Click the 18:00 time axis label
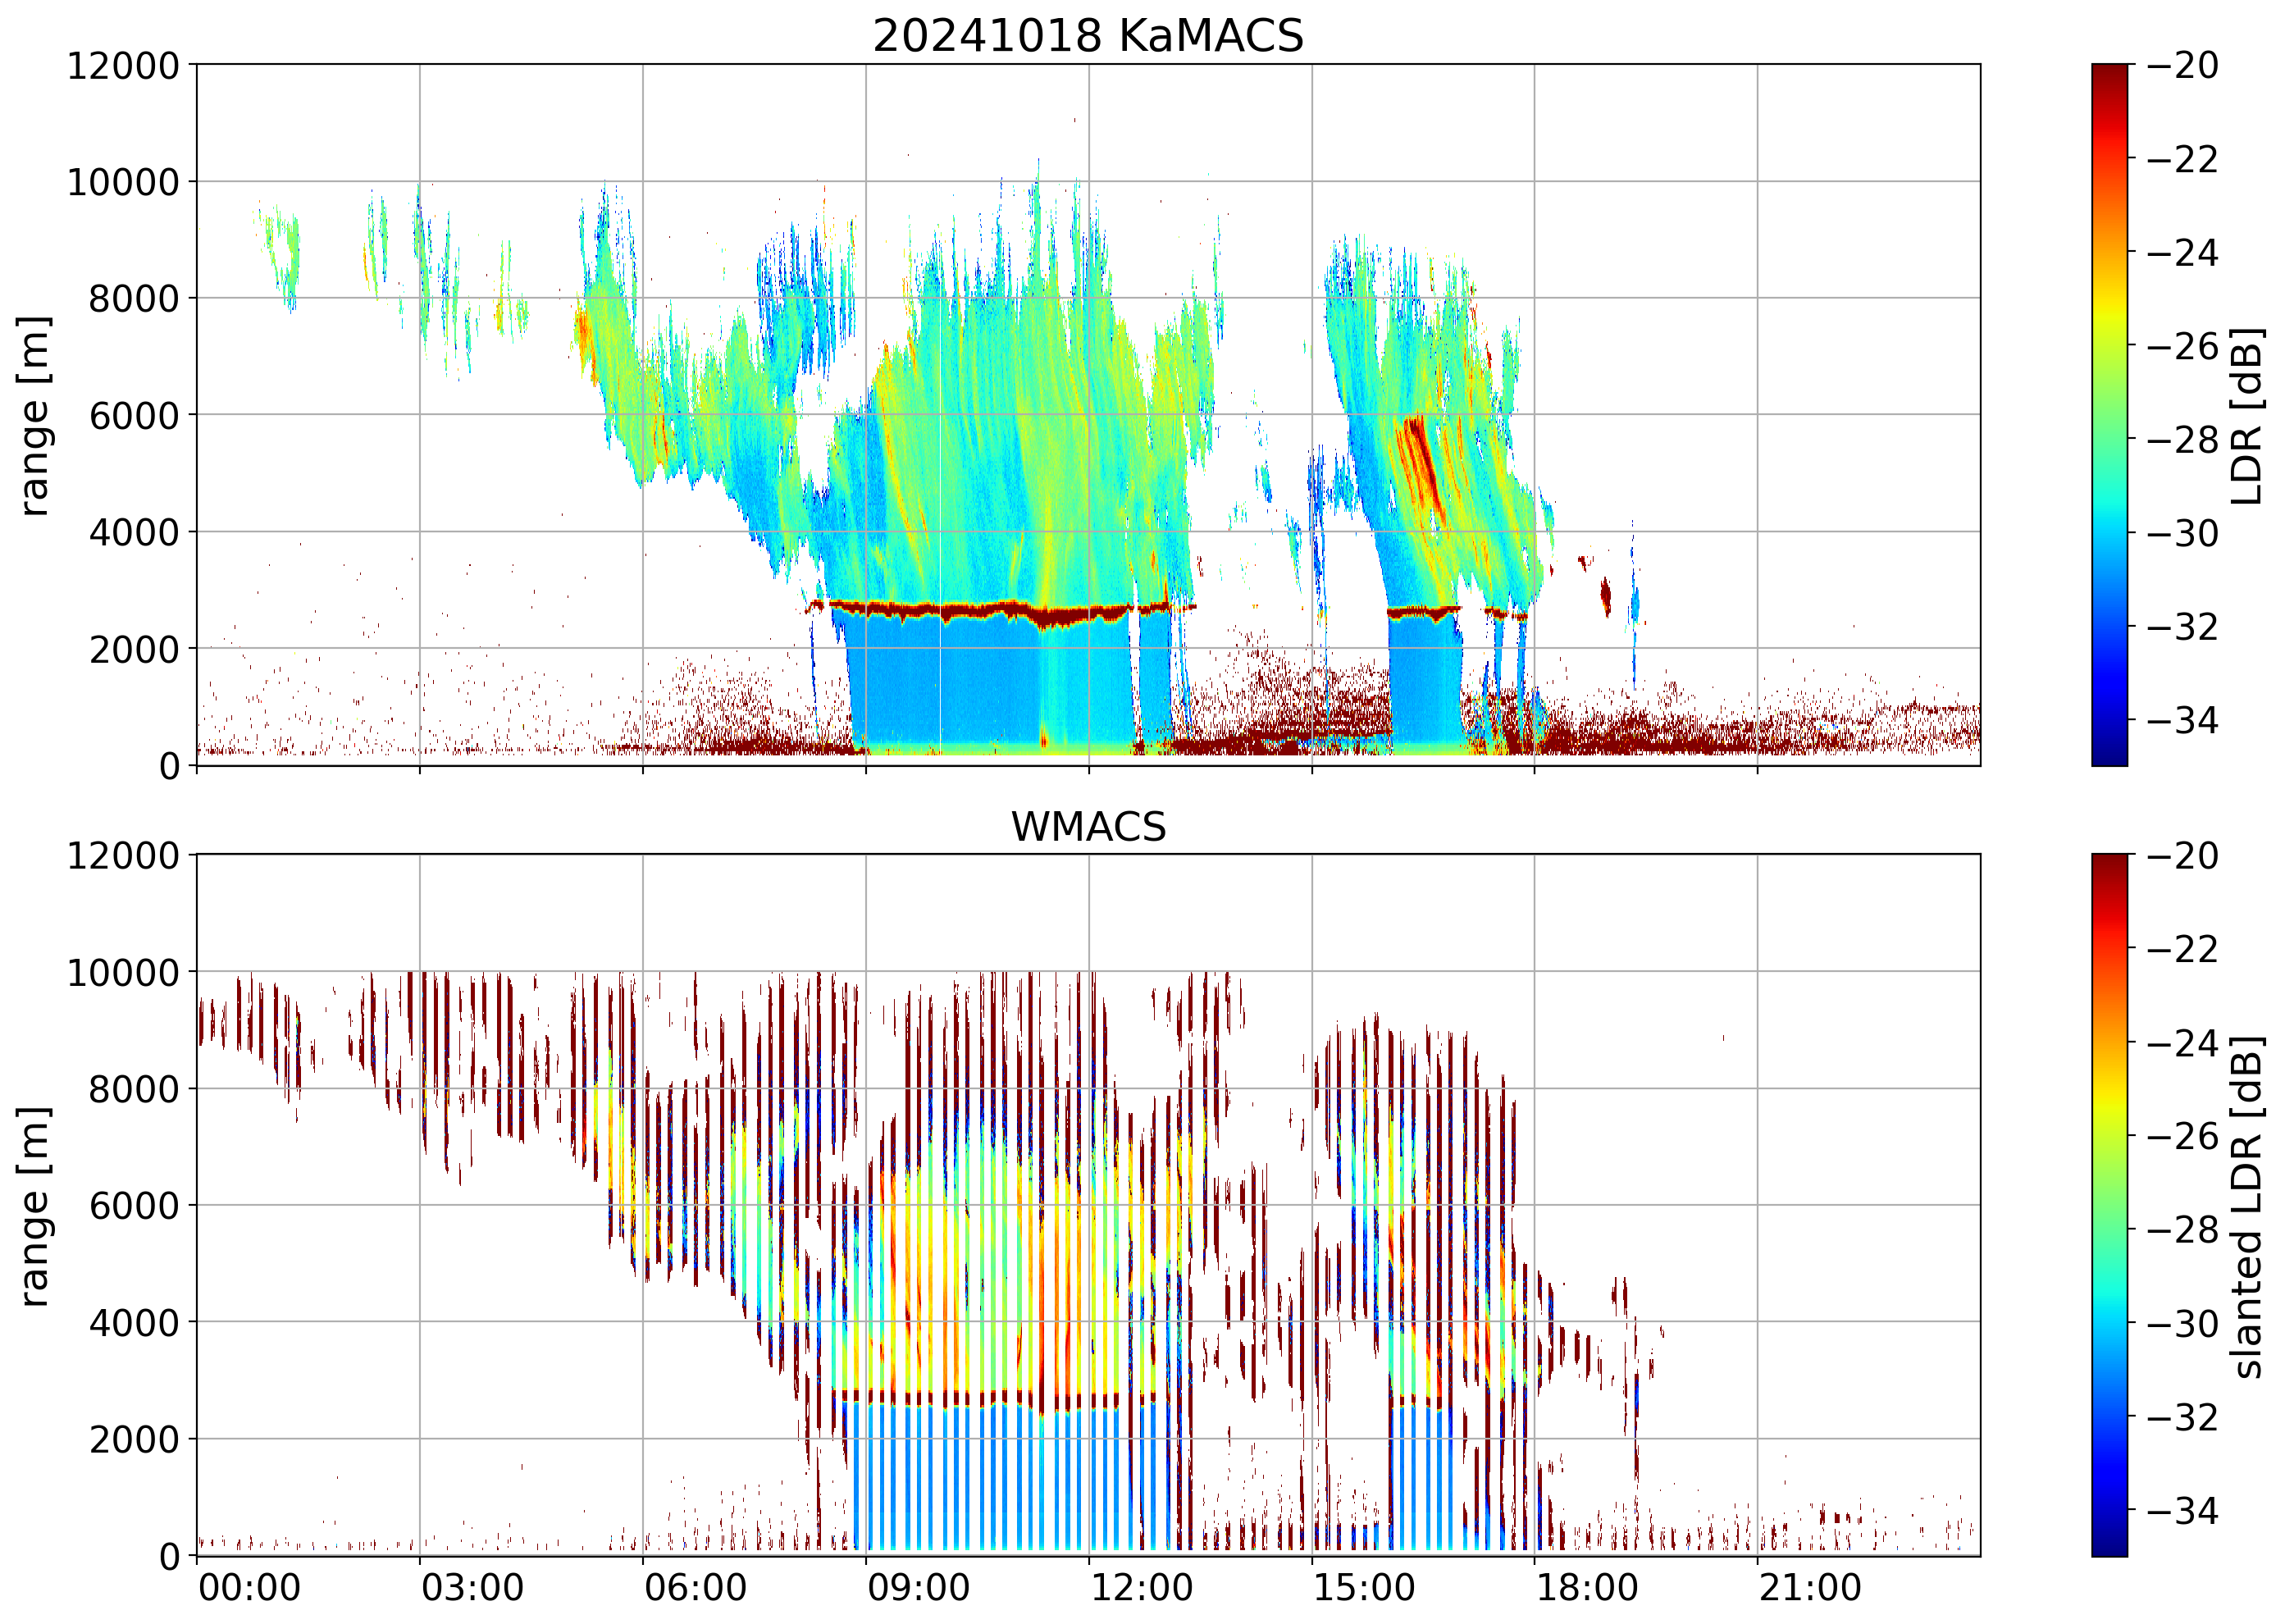Screen dimensions: 2285x1624 pos(1587,1587)
